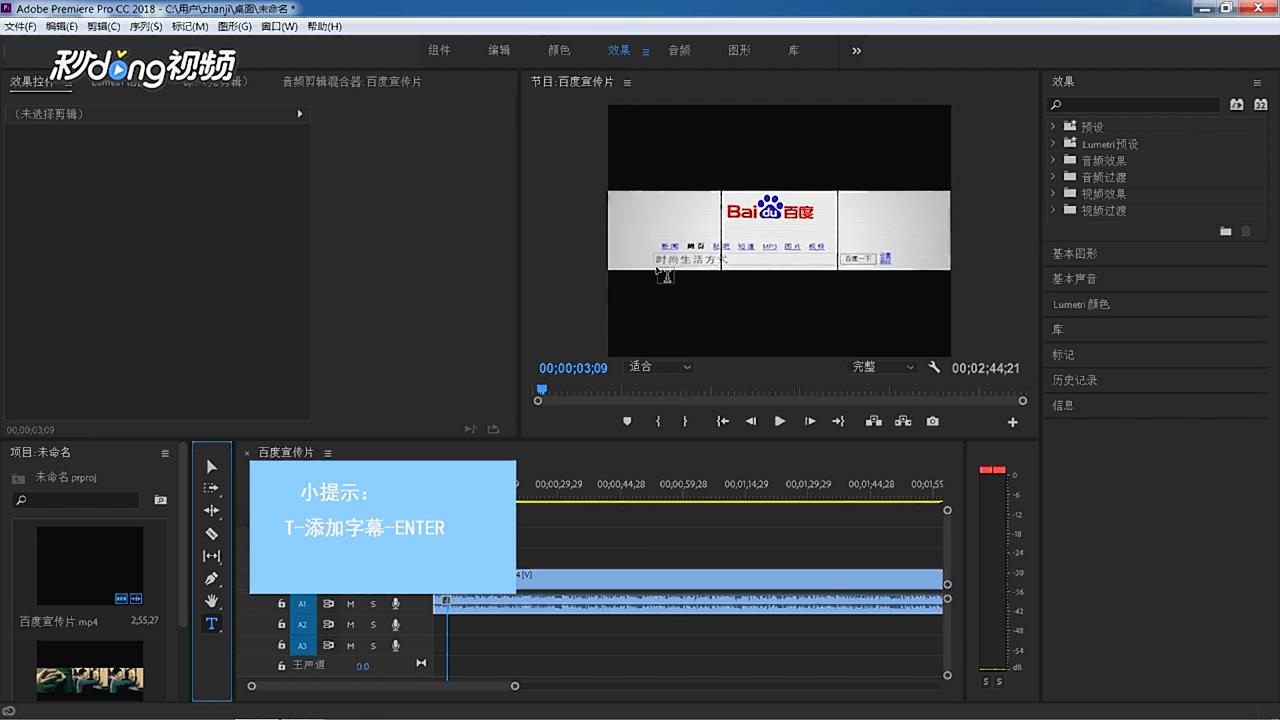Open the 适合 zoom level dropdown

coord(659,367)
